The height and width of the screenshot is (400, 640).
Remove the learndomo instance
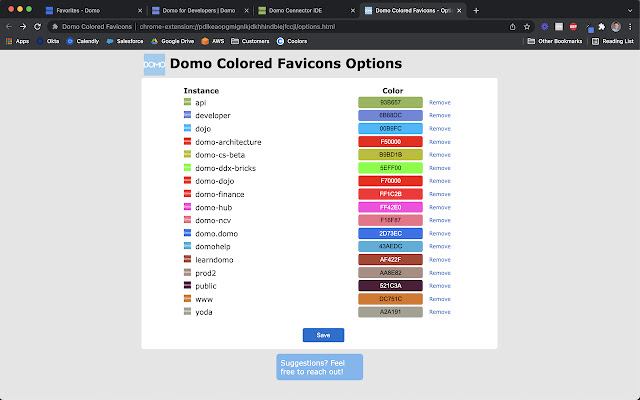(440, 260)
